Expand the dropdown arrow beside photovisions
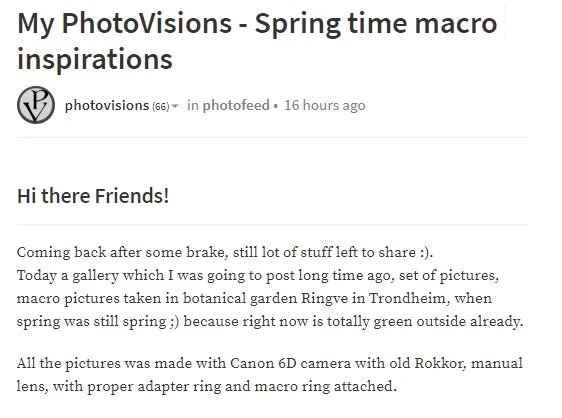562x418 pixels. click(x=175, y=106)
